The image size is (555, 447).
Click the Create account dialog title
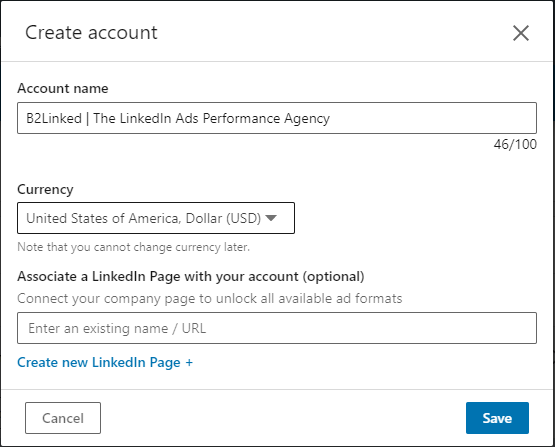click(91, 33)
